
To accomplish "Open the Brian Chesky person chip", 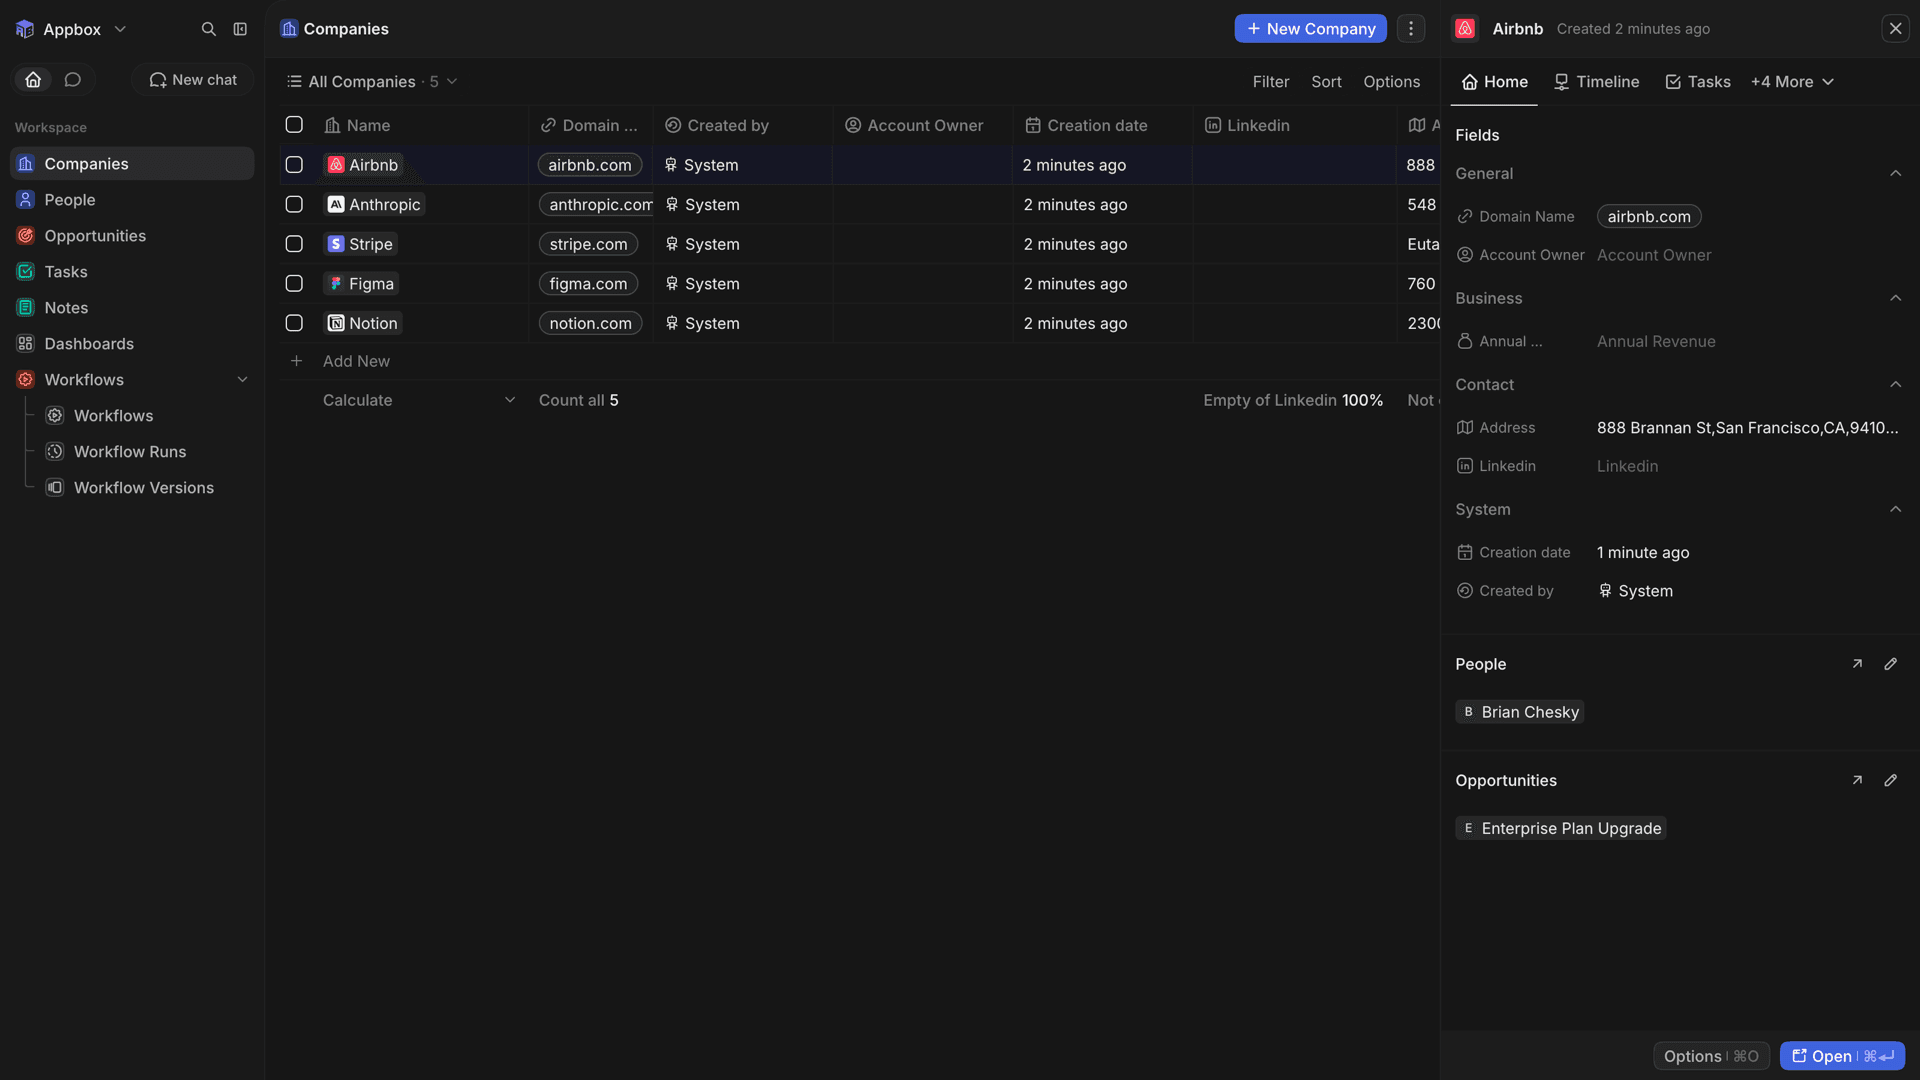I will coord(1519,712).
